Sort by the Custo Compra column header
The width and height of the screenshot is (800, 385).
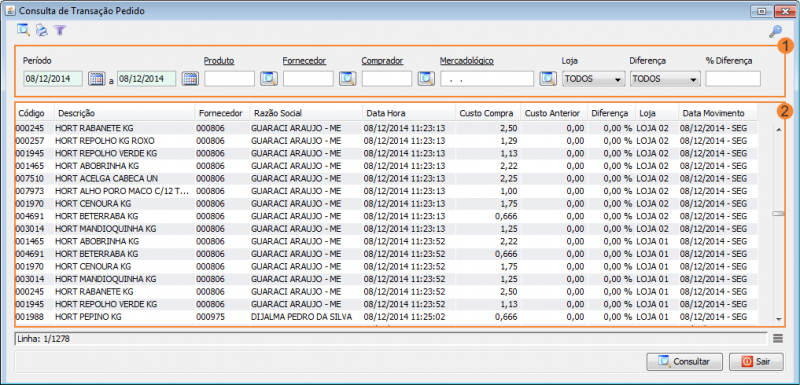coord(488,113)
